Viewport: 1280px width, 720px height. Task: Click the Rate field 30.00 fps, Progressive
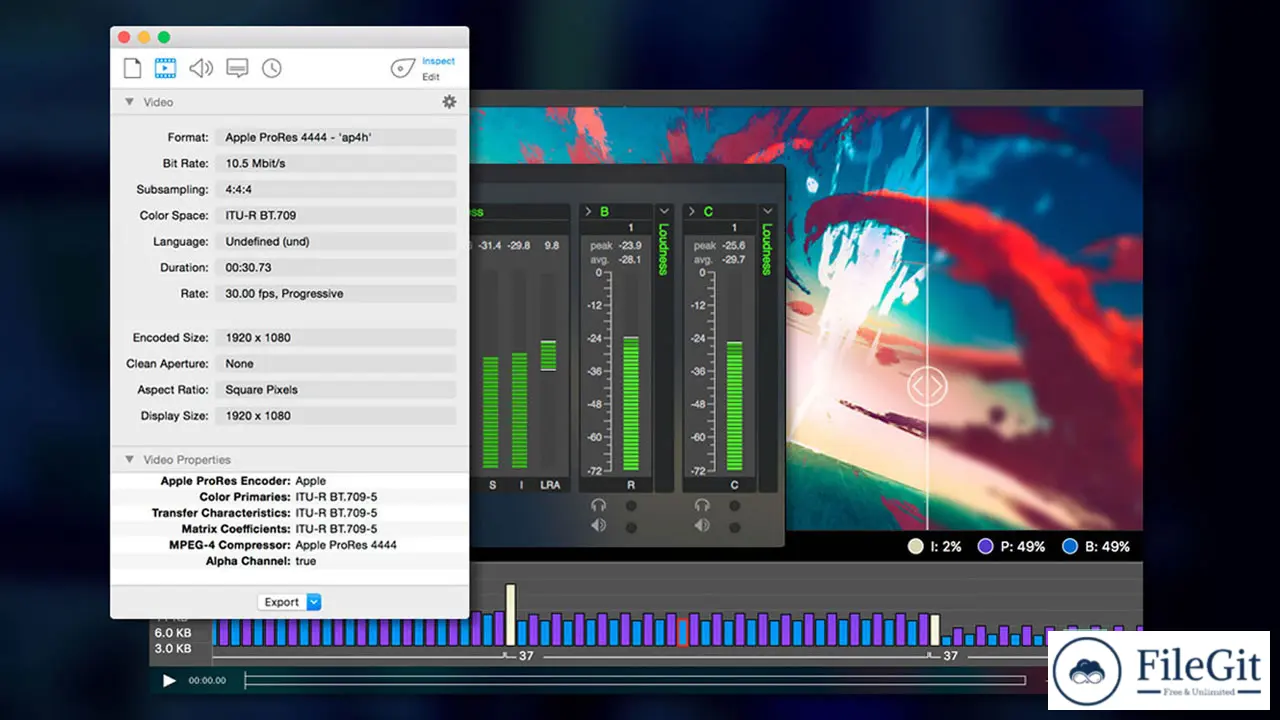pos(337,293)
